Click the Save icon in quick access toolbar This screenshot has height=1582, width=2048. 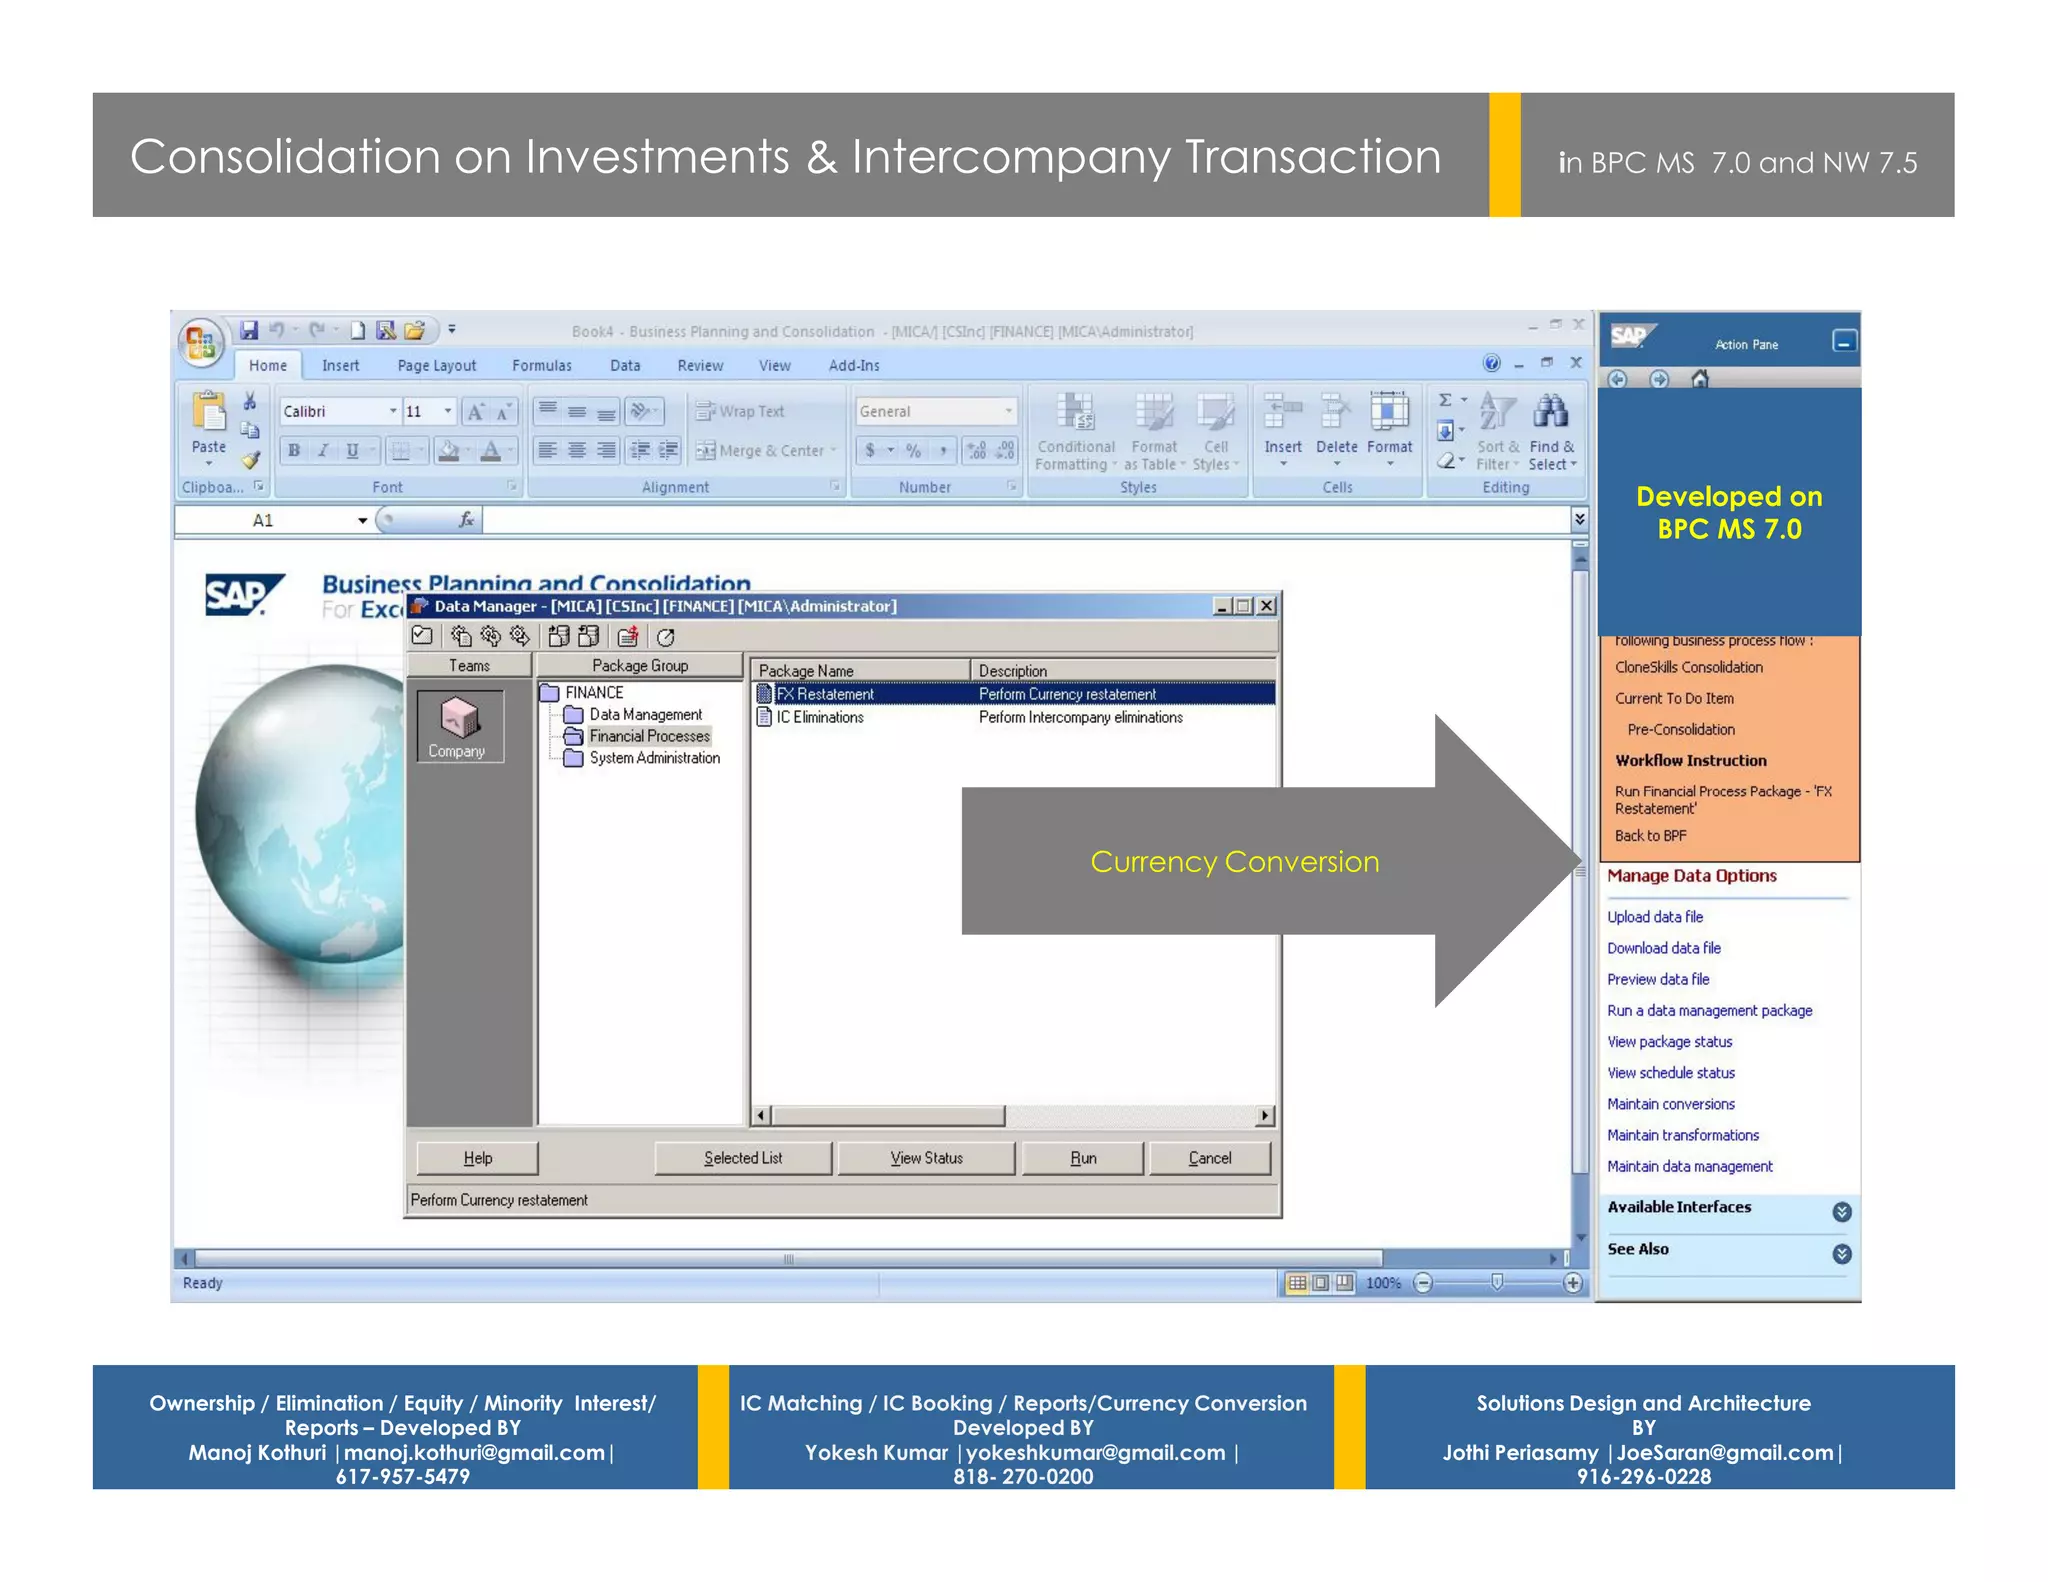click(249, 330)
